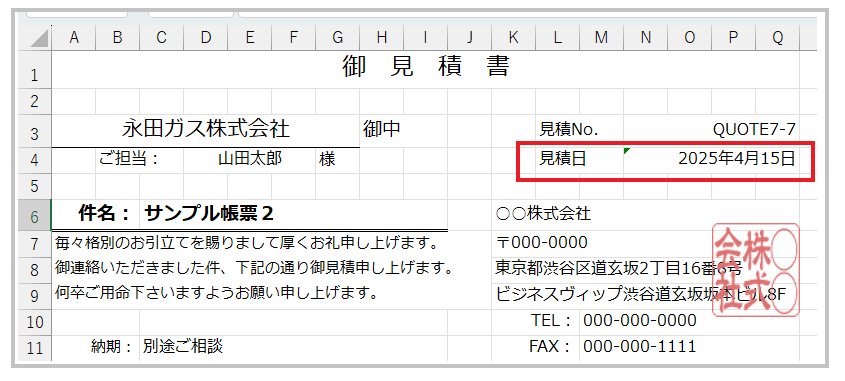845x381 pixels.
Task: Click the green error indicator on date cell
Action: tap(627, 151)
